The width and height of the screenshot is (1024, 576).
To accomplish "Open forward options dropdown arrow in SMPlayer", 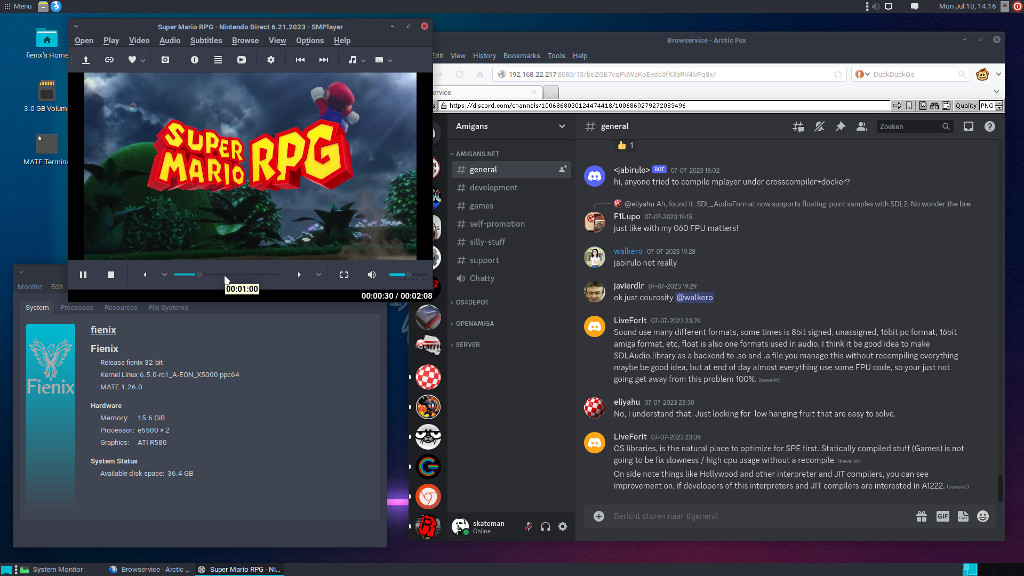I will point(319,275).
